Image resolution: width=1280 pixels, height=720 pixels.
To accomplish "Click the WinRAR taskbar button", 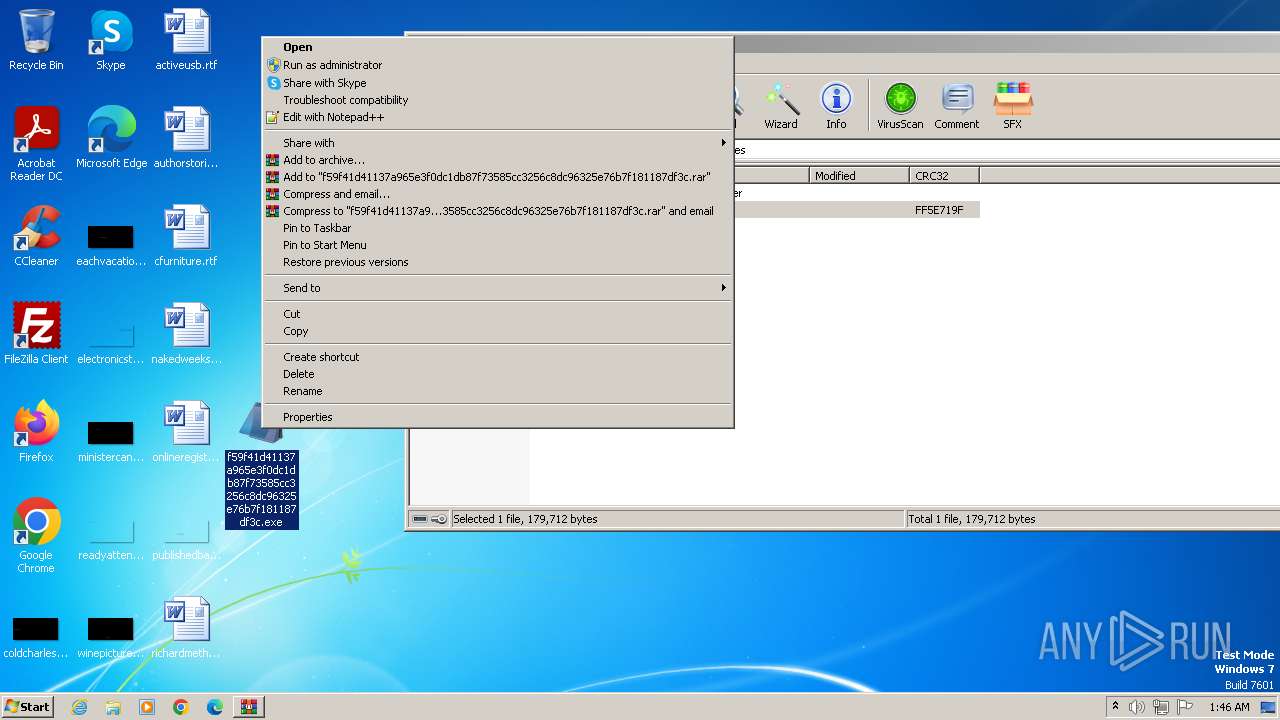I will tap(248, 707).
